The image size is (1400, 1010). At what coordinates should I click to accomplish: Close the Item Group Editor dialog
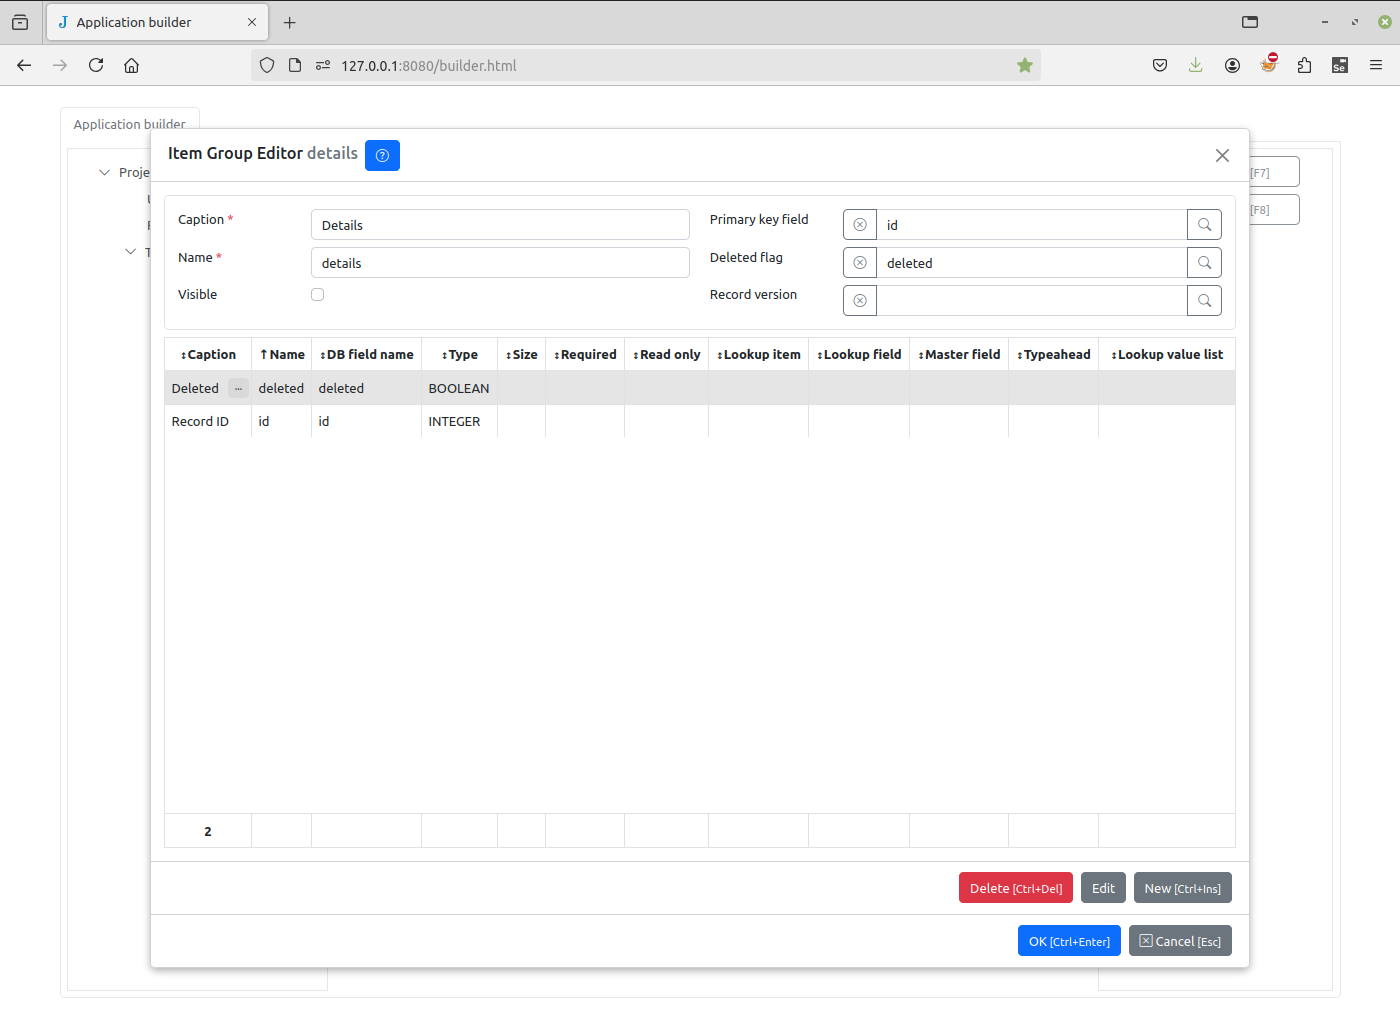(1222, 155)
